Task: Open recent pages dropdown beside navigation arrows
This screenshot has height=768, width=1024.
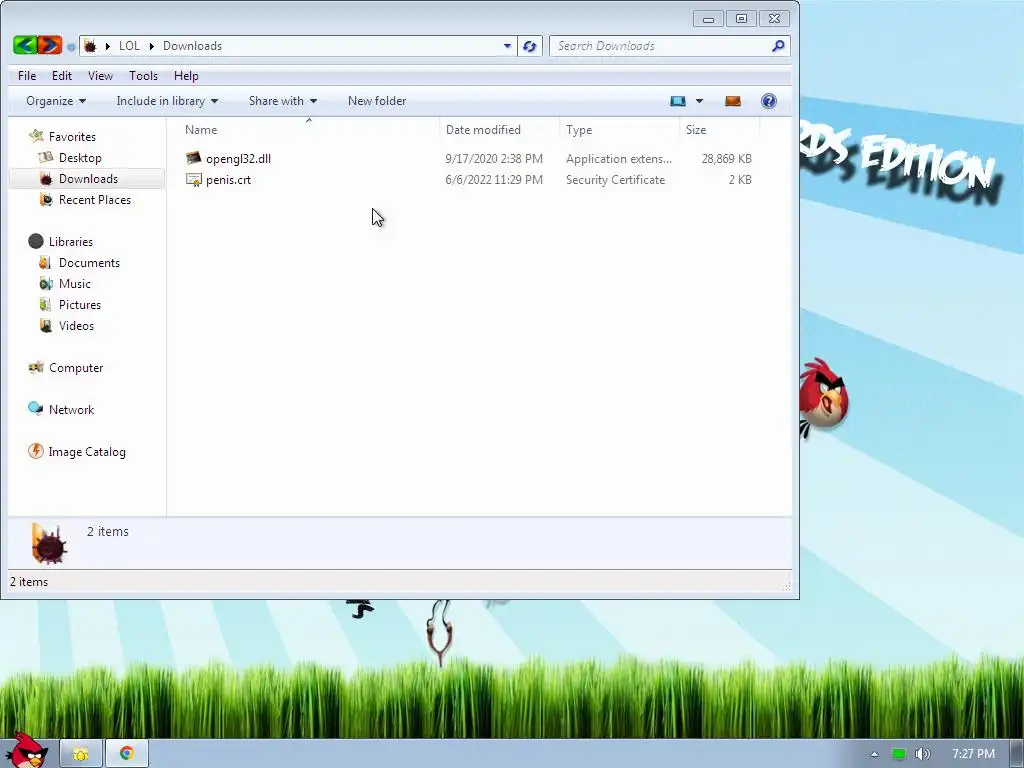Action: pos(71,46)
